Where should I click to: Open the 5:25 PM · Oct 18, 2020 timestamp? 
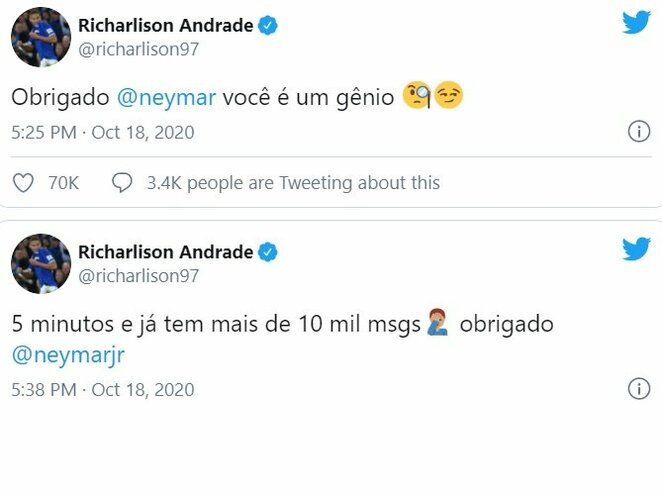pos(103,132)
